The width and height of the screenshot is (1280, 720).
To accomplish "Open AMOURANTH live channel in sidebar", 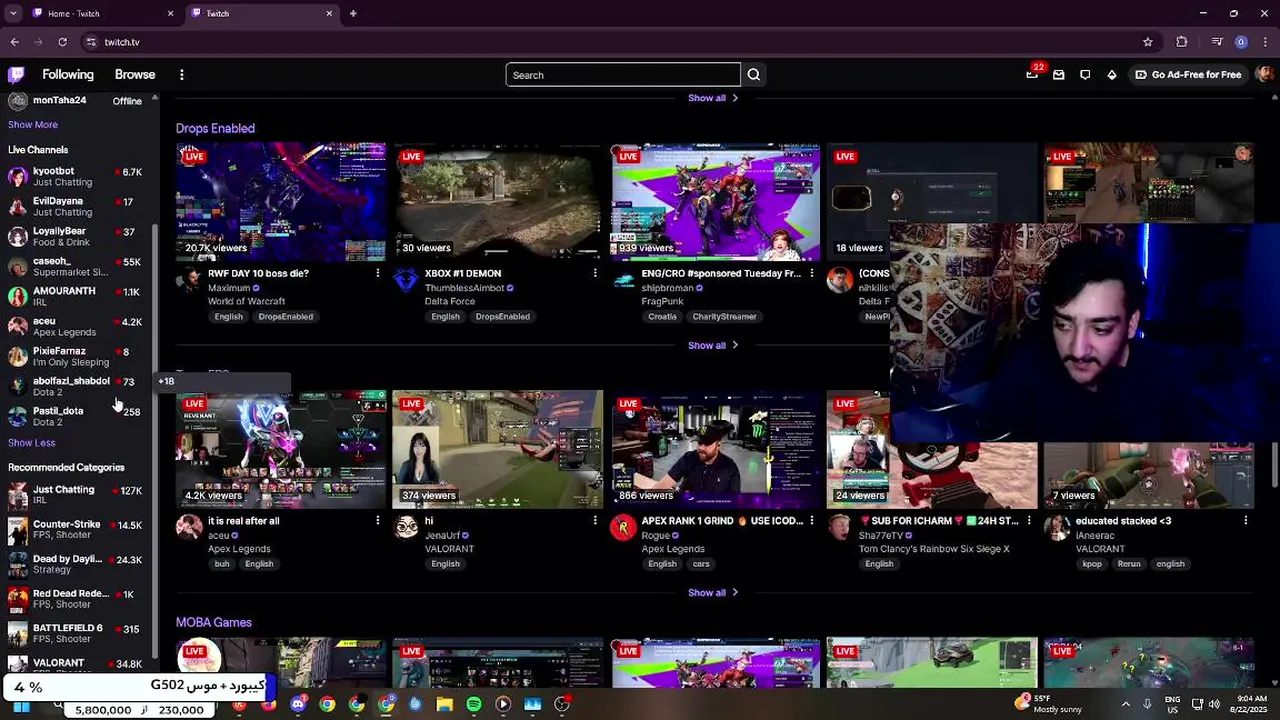I will (76, 296).
